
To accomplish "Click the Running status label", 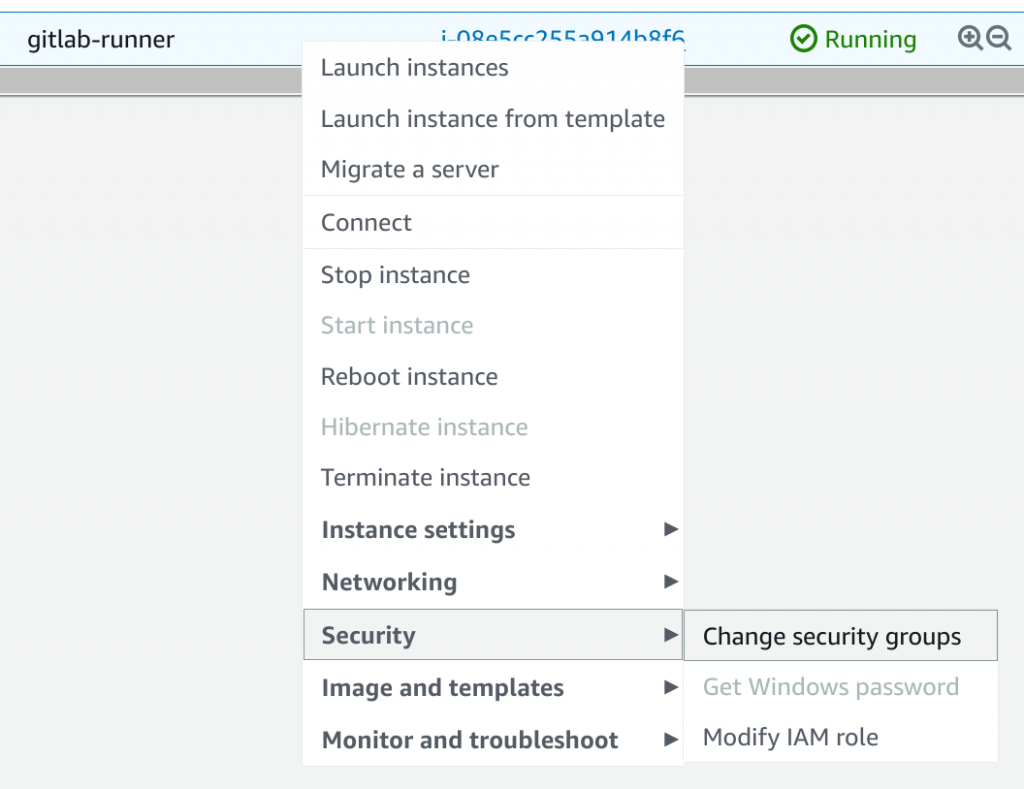I will (x=871, y=39).
